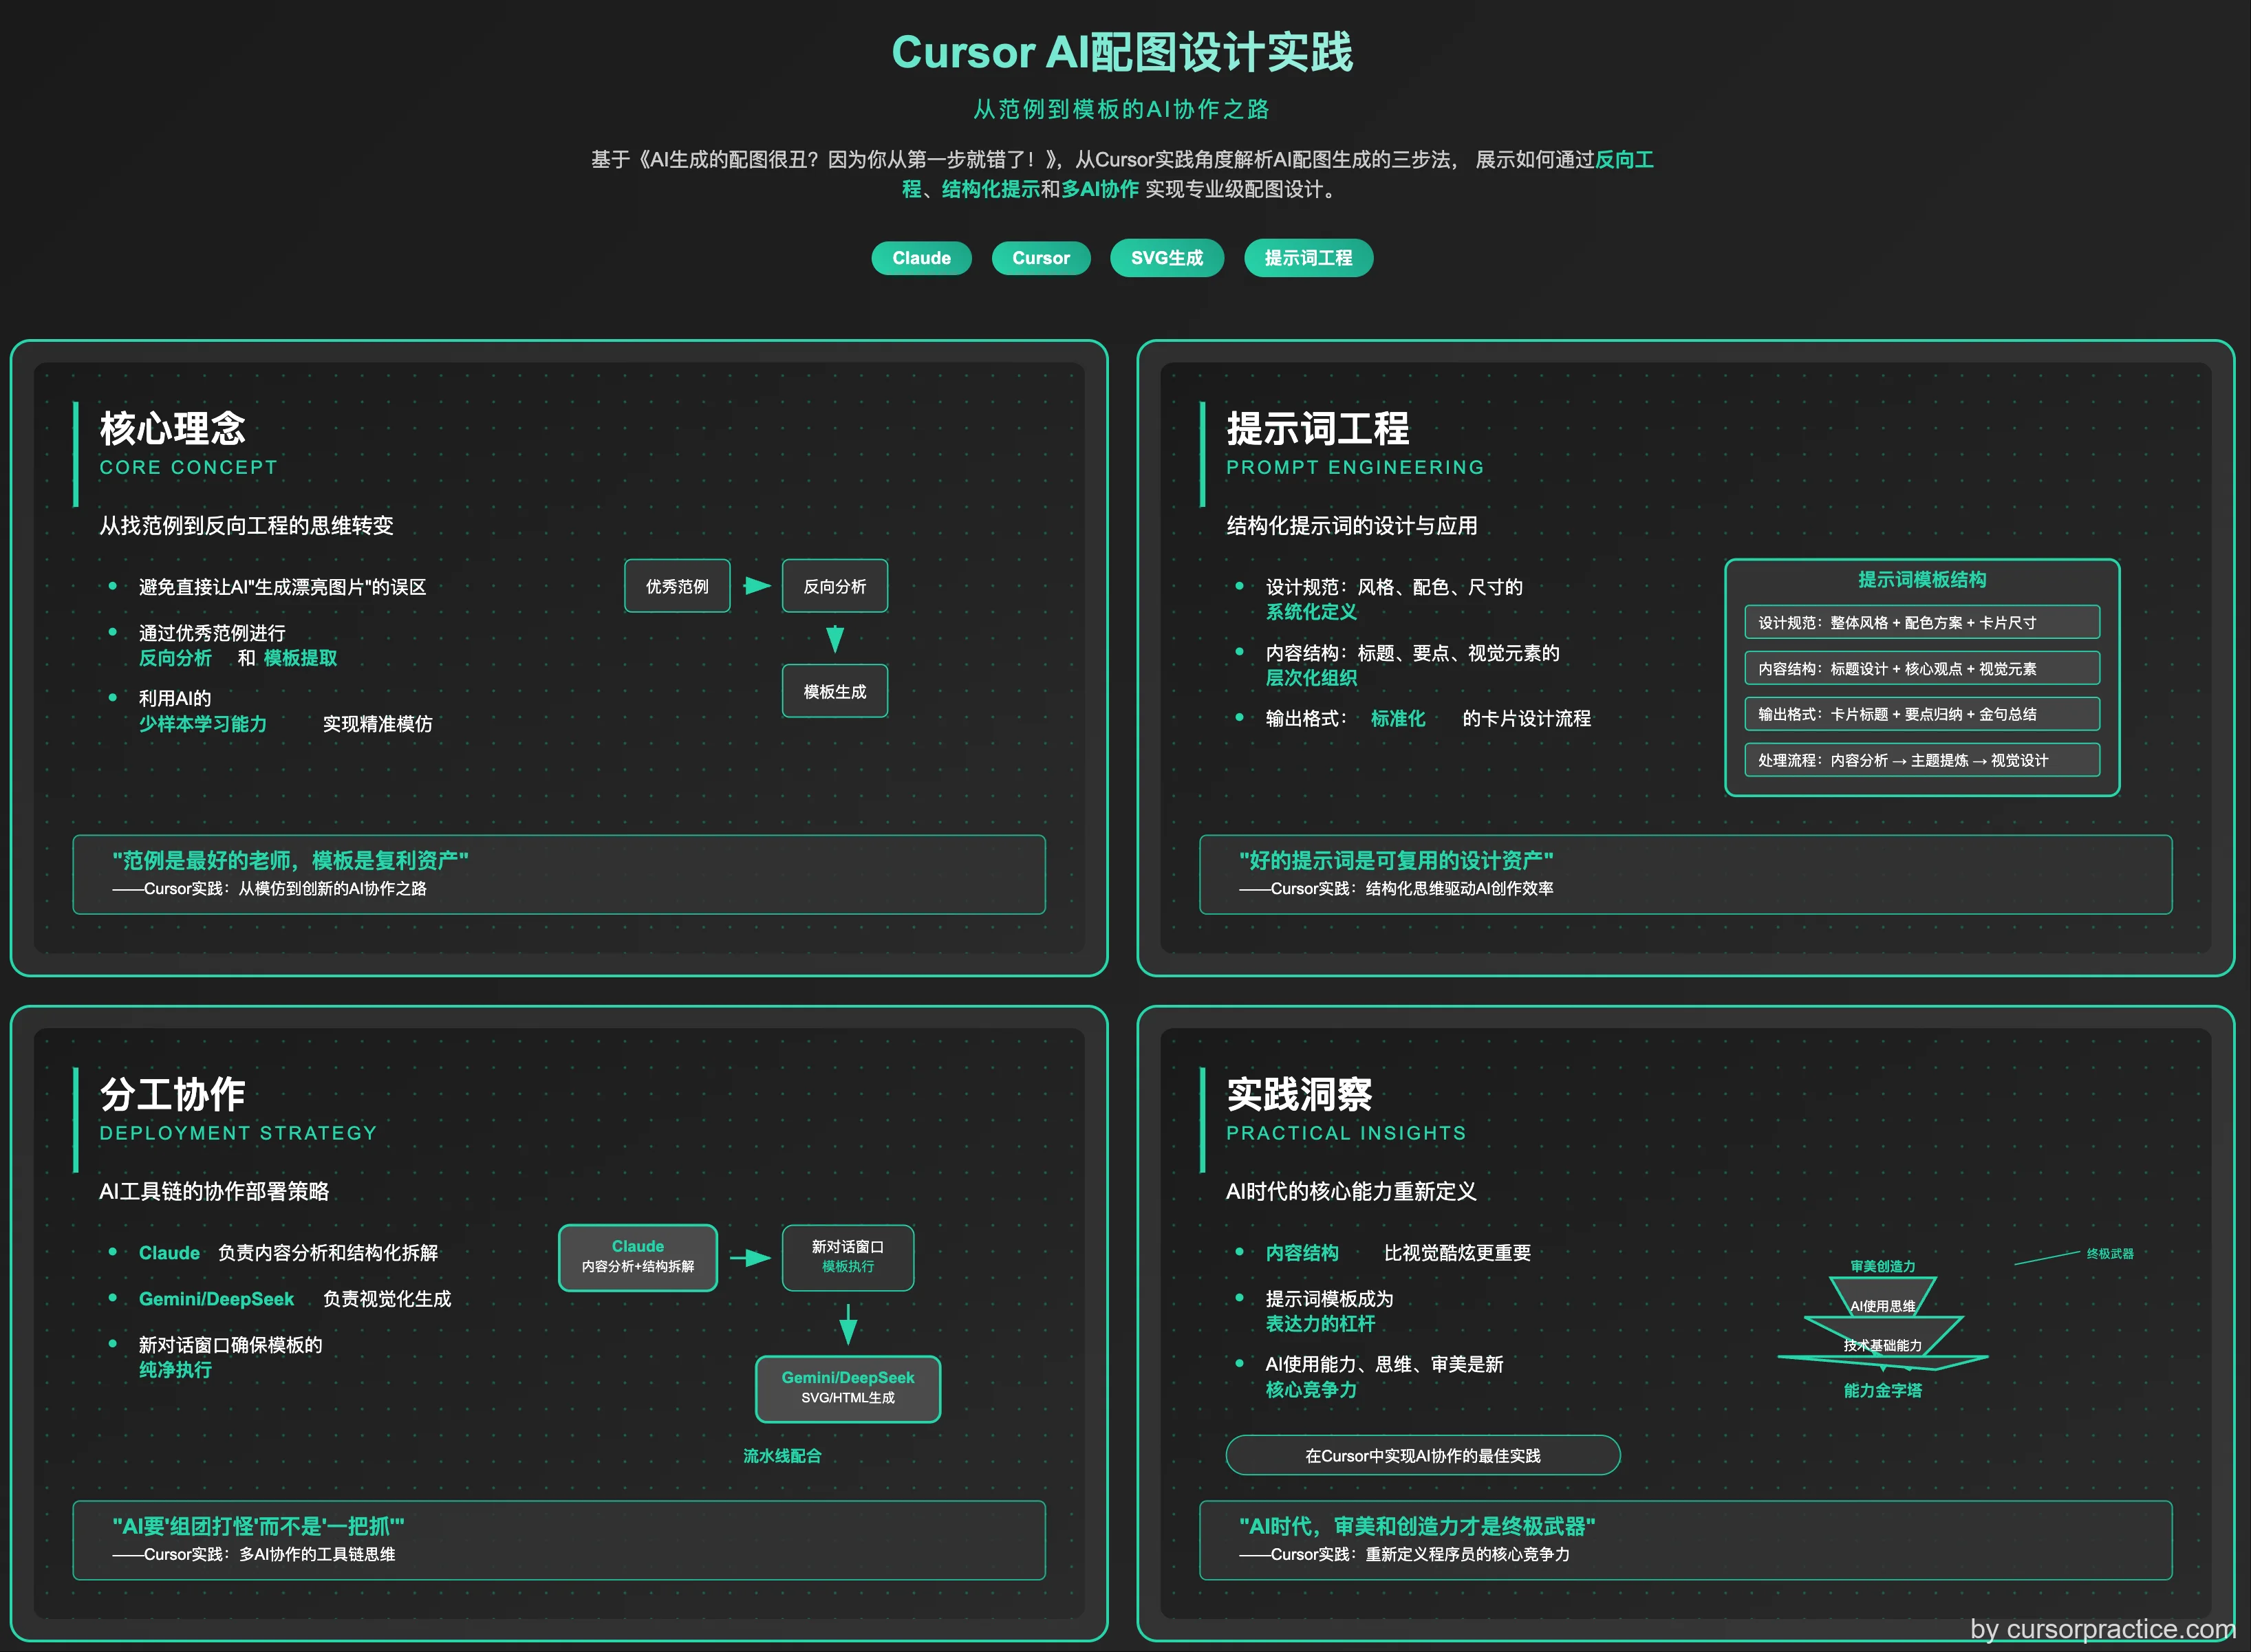This screenshot has height=1652, width=2251.
Task: Click the quote 好的提示词是可复用的设计资产
Action: (x=1396, y=860)
